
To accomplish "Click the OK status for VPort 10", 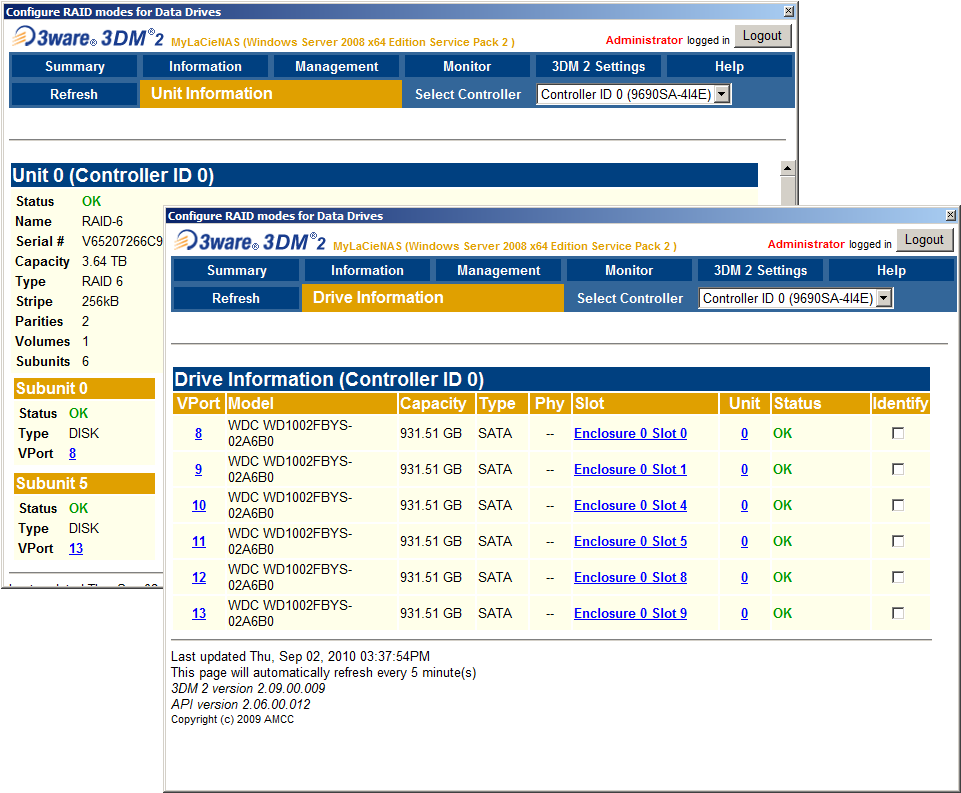I will (782, 505).
